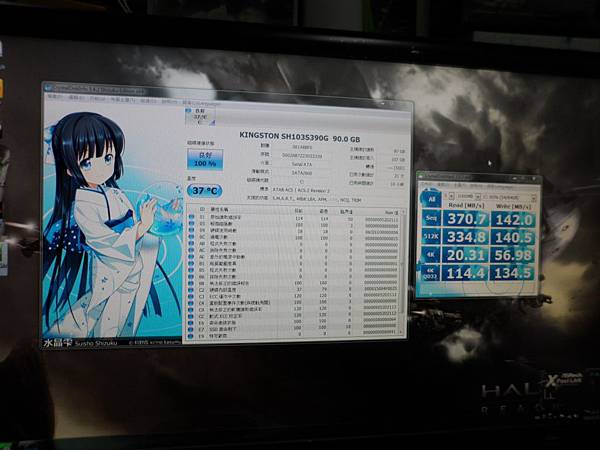Click the 4K QD32 read result 114.4
This screenshot has width=600, height=450.
[x=466, y=273]
